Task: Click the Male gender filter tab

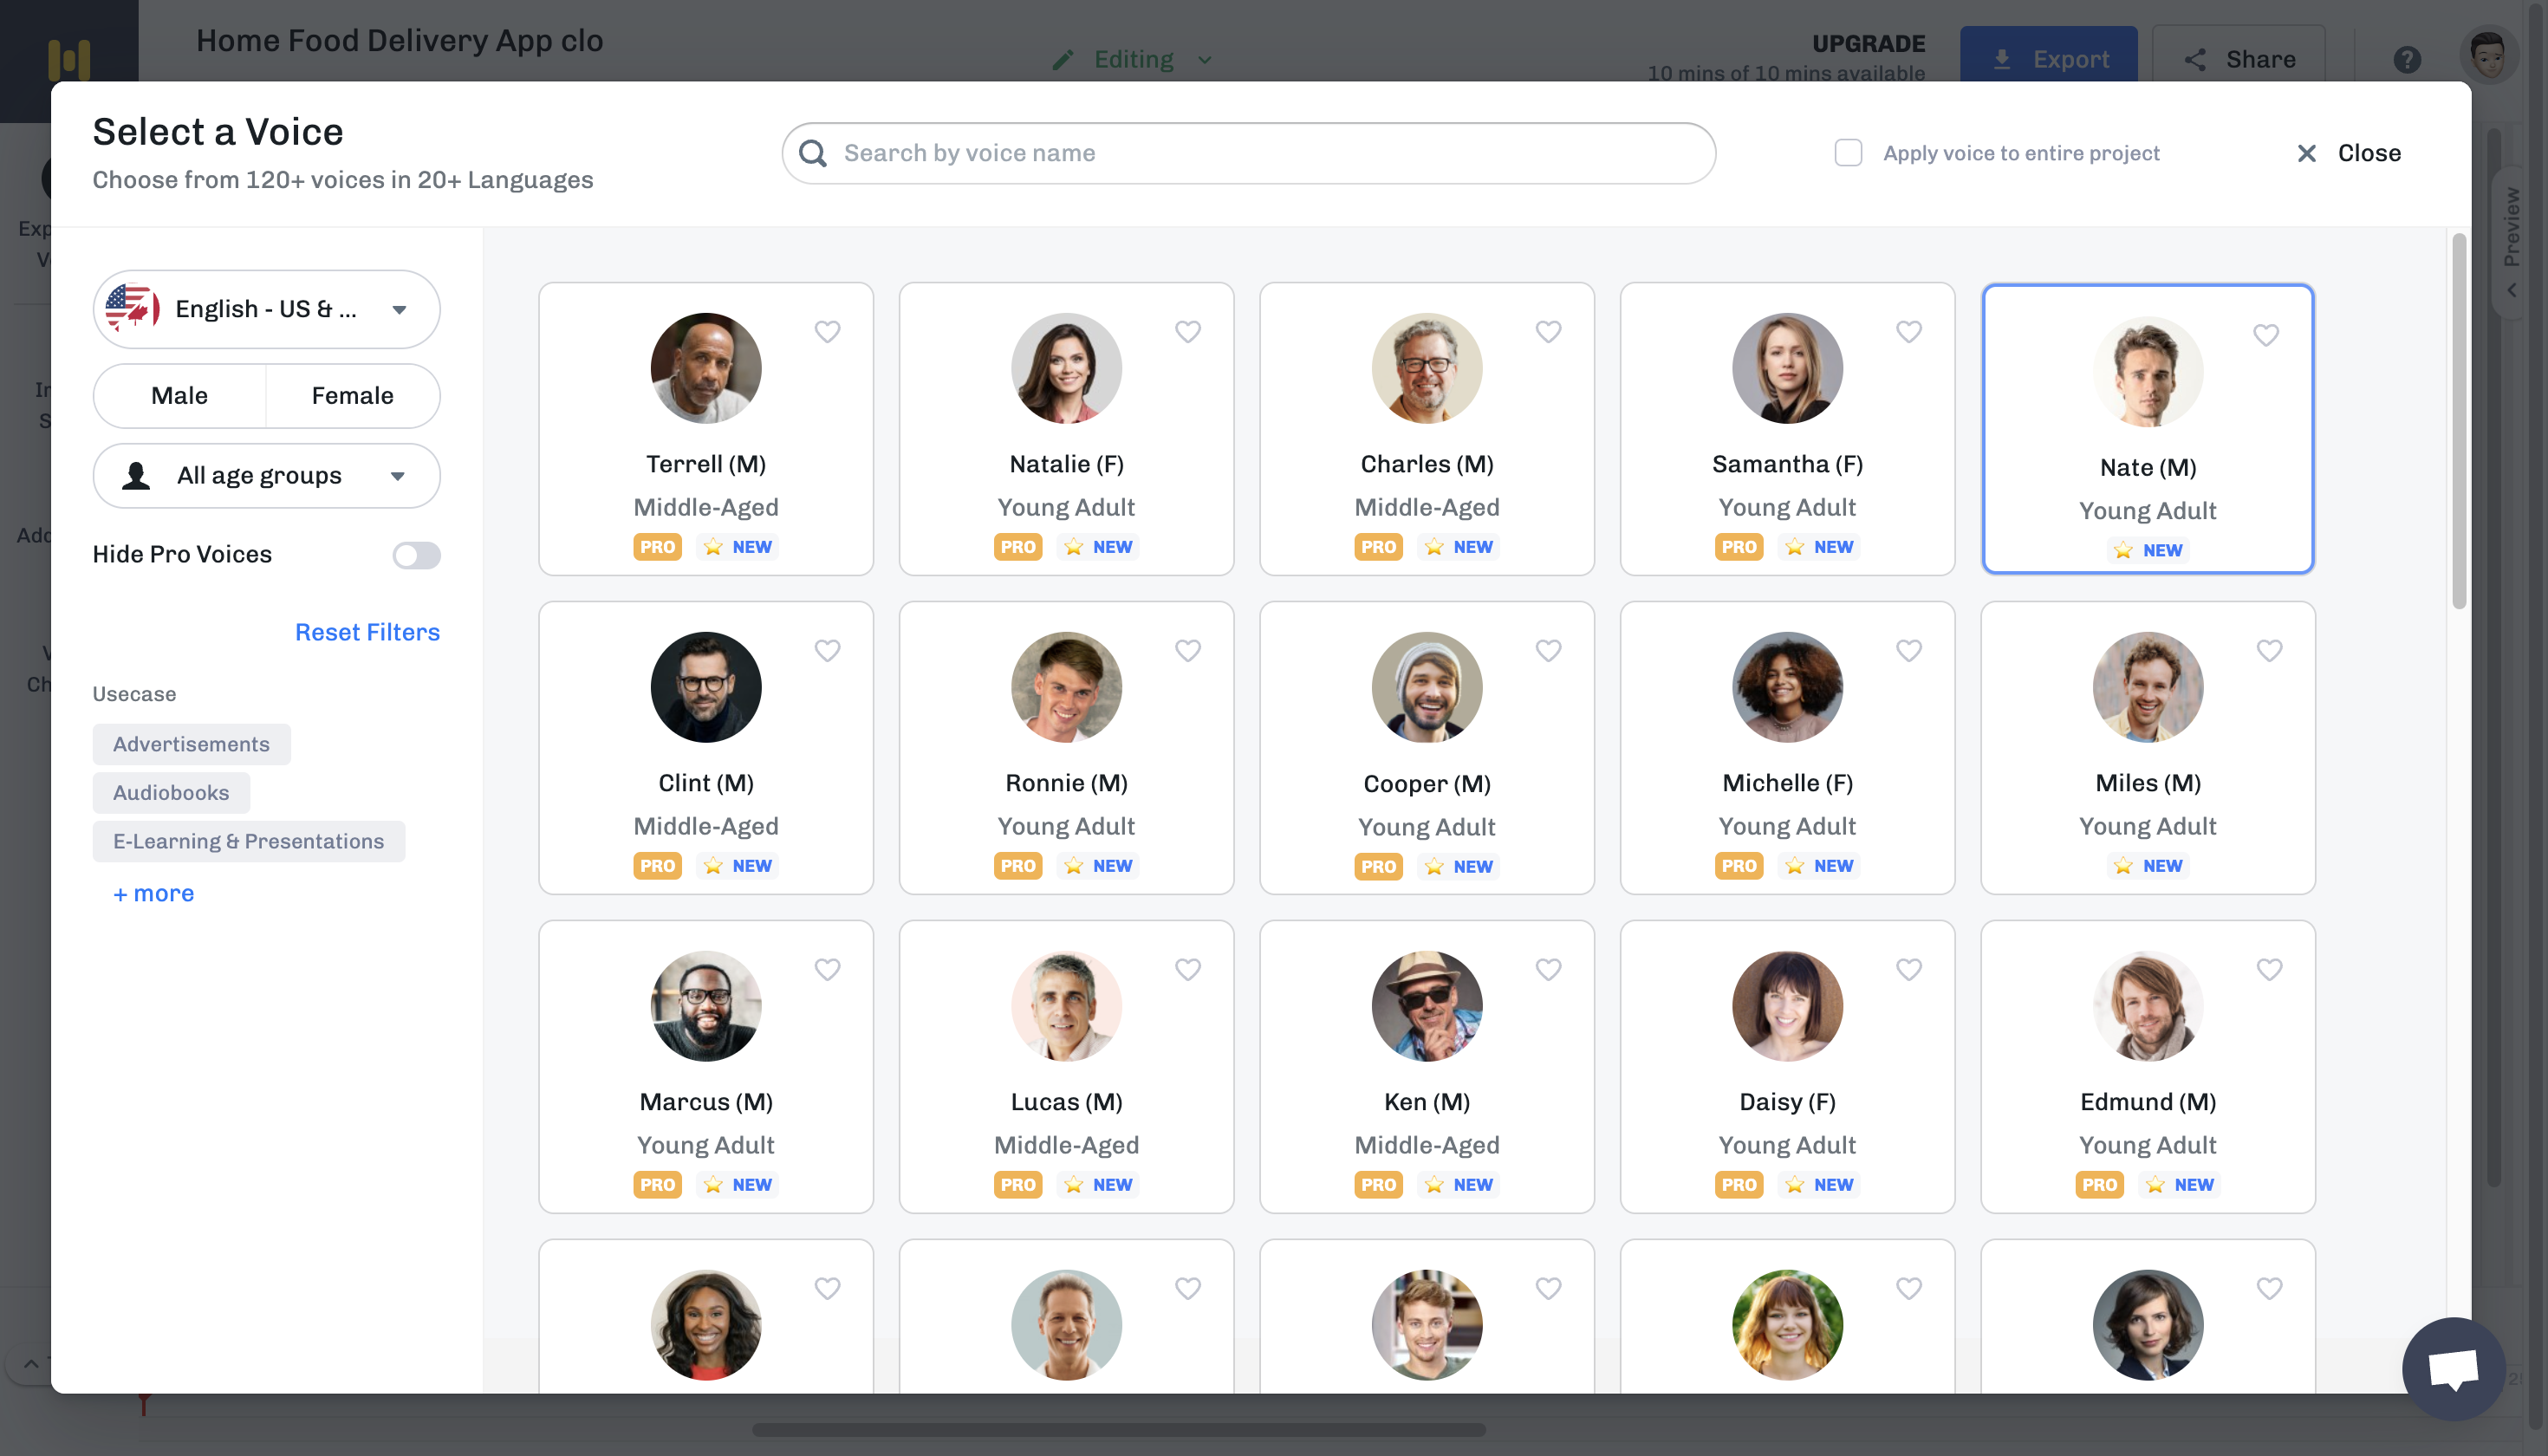Action: (x=179, y=395)
